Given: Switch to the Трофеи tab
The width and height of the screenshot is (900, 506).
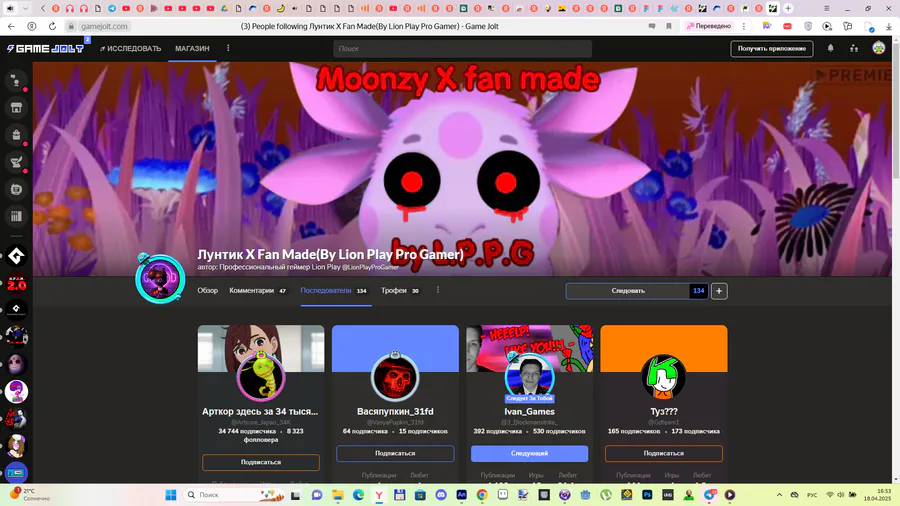Looking at the screenshot, I should pos(400,290).
